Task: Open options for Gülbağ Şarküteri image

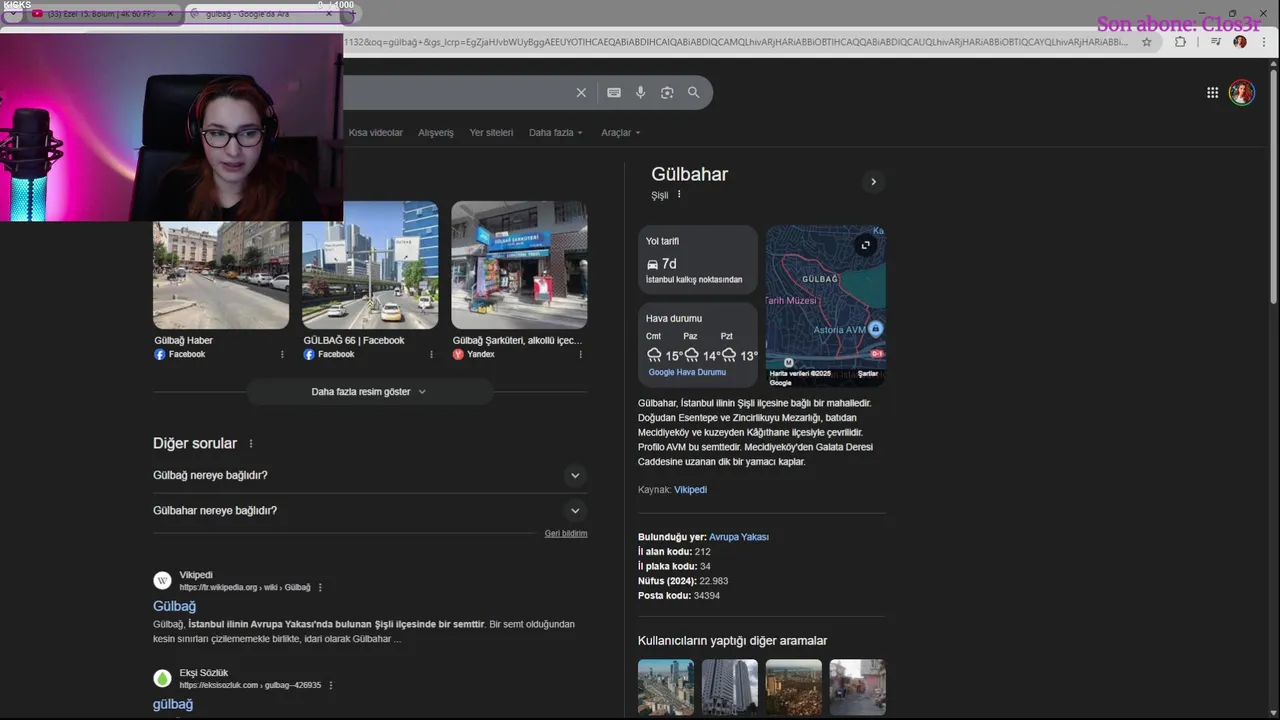Action: coord(580,354)
